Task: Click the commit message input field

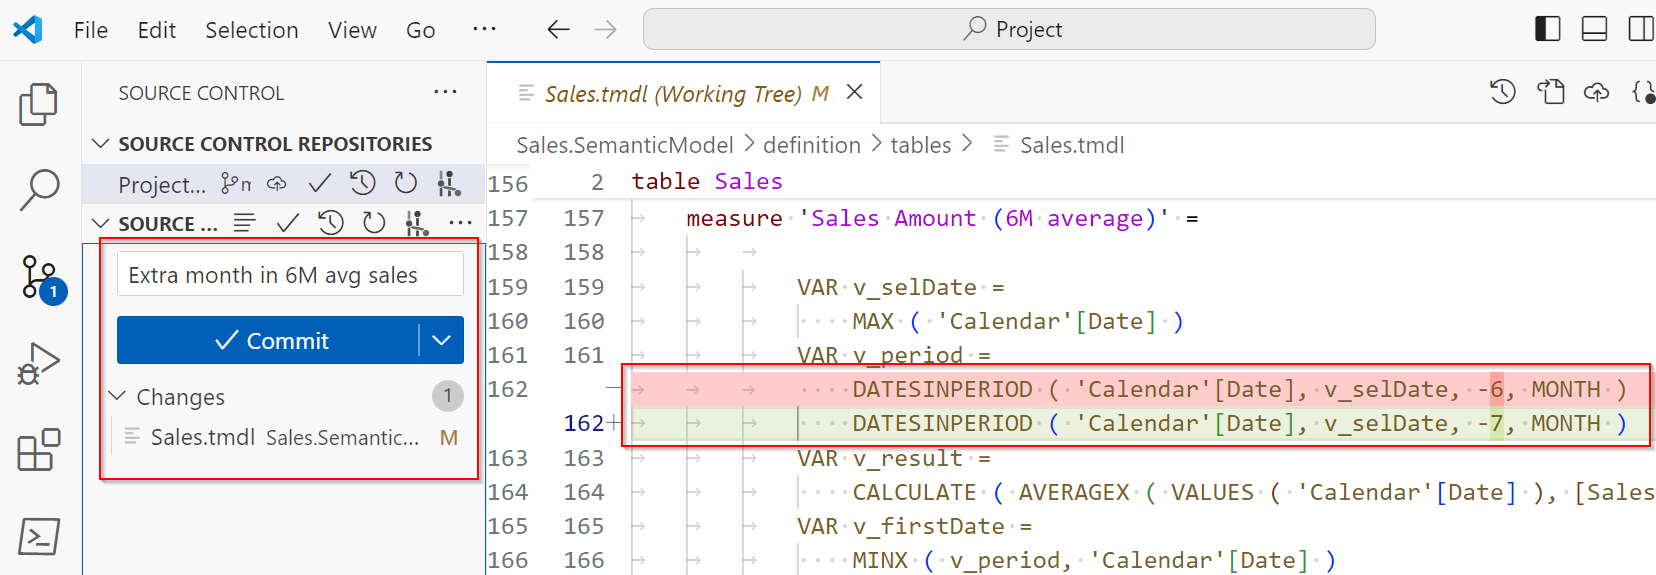Action: pyautogui.click(x=290, y=275)
